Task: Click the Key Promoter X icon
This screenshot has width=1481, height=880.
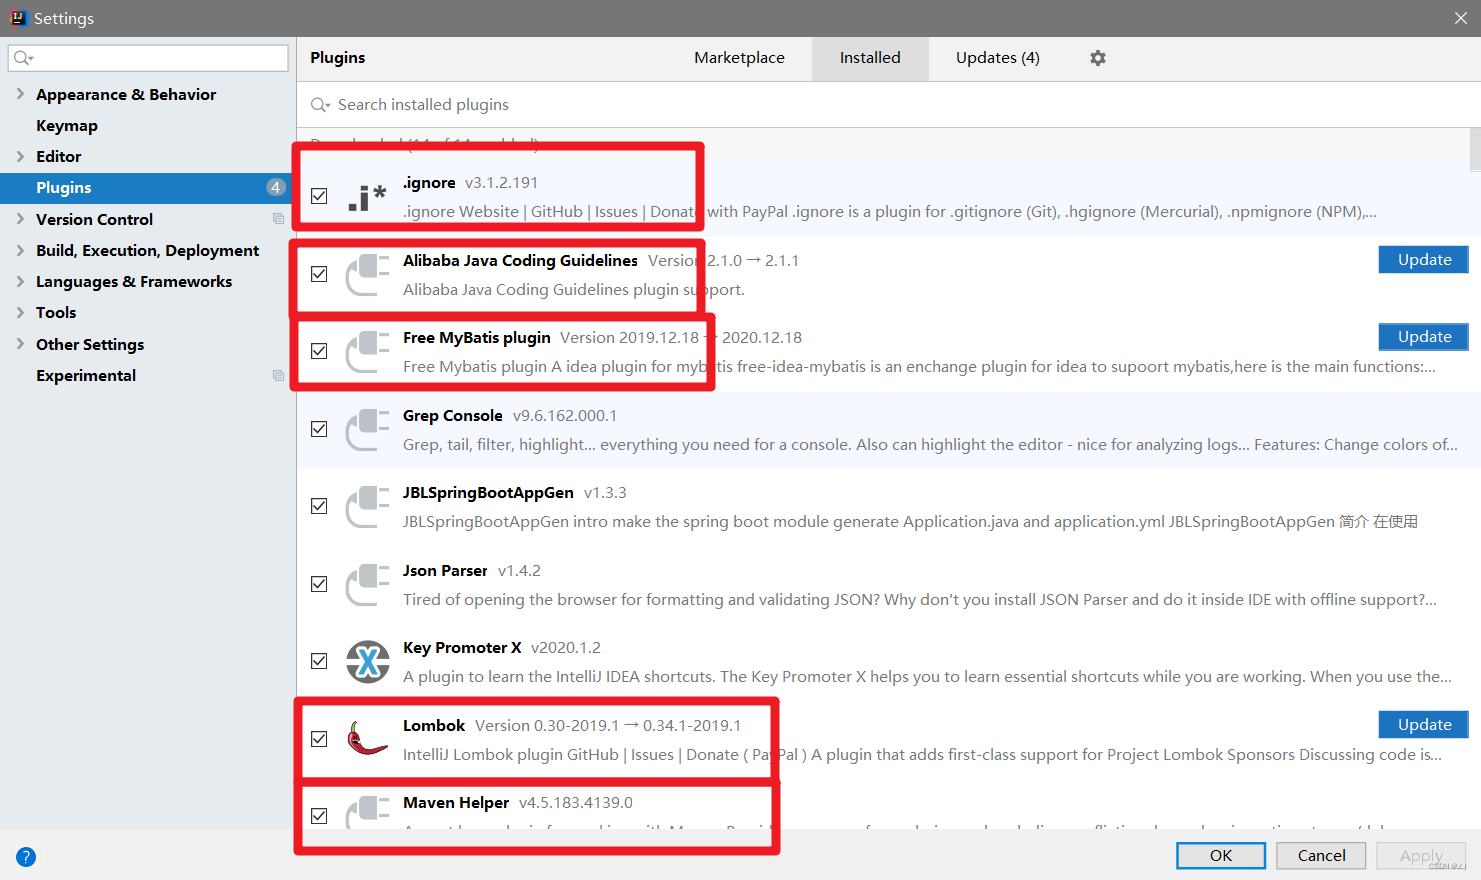Action: (367, 662)
